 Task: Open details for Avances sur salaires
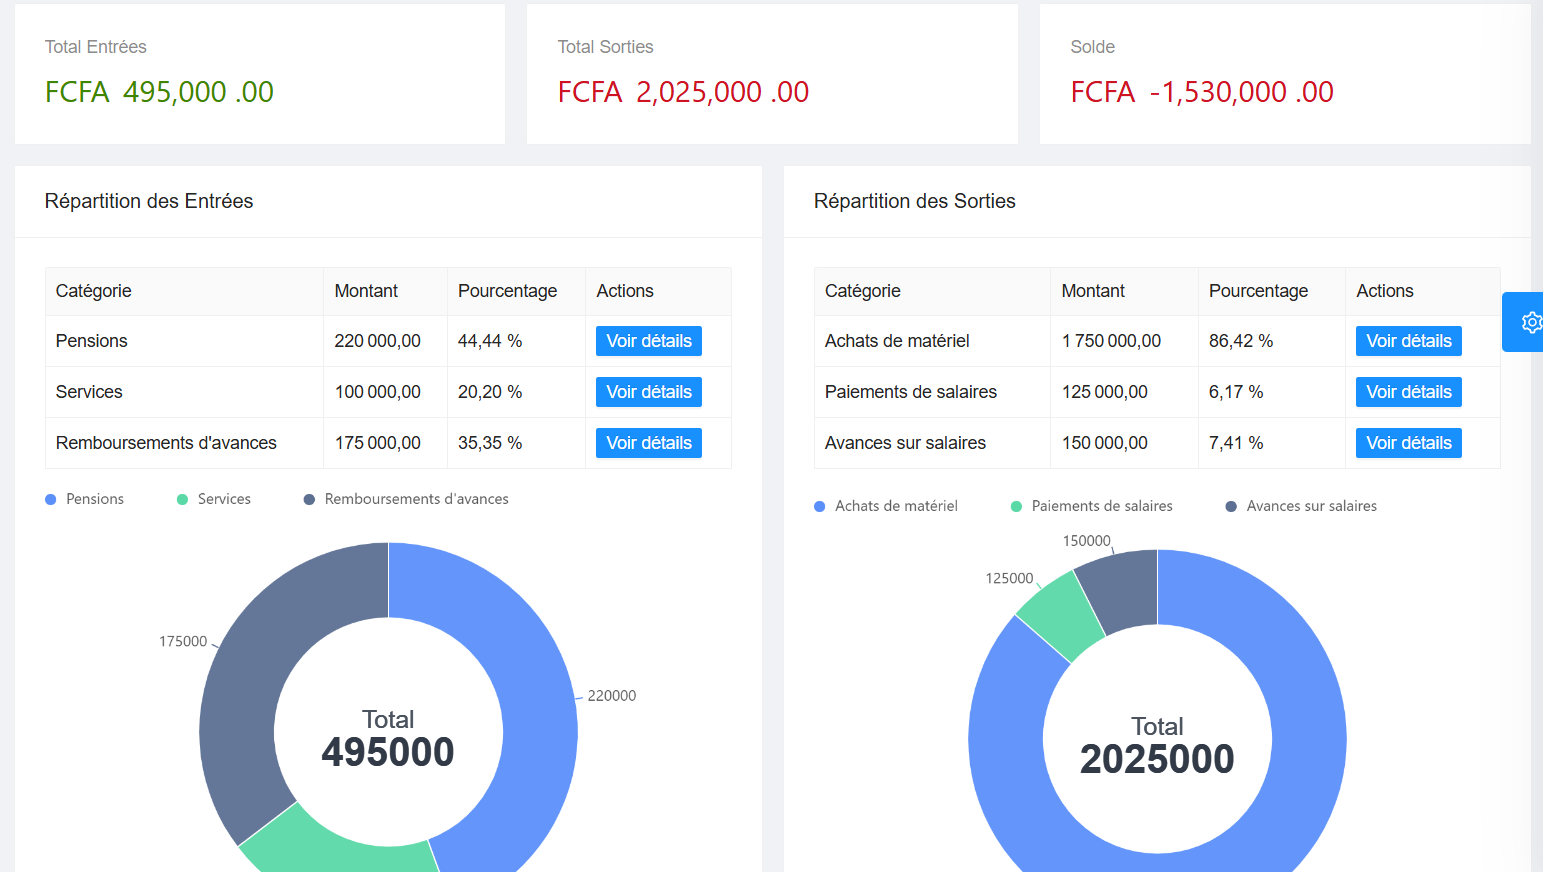pyautogui.click(x=1408, y=442)
